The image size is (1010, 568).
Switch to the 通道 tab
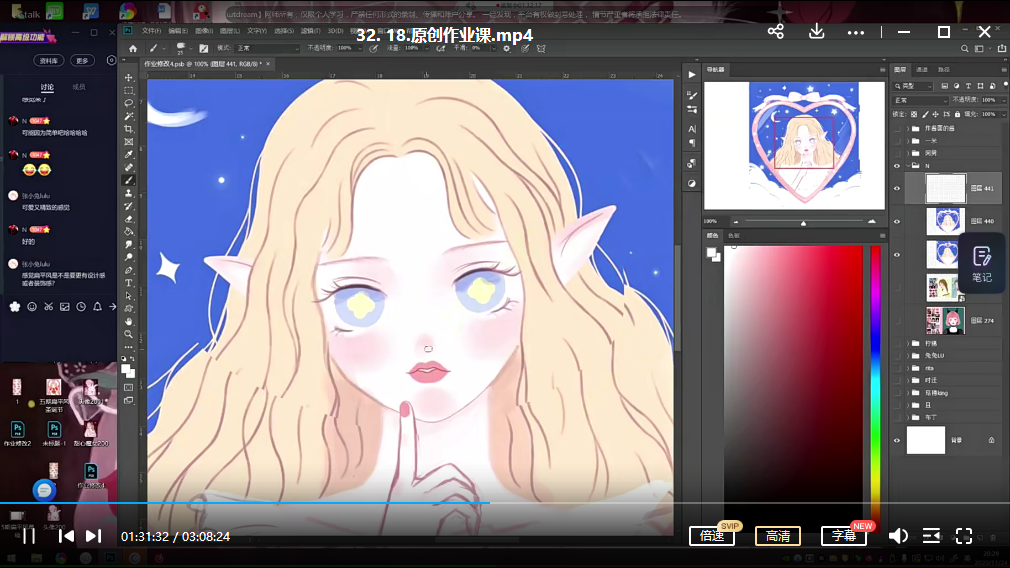tap(922, 70)
